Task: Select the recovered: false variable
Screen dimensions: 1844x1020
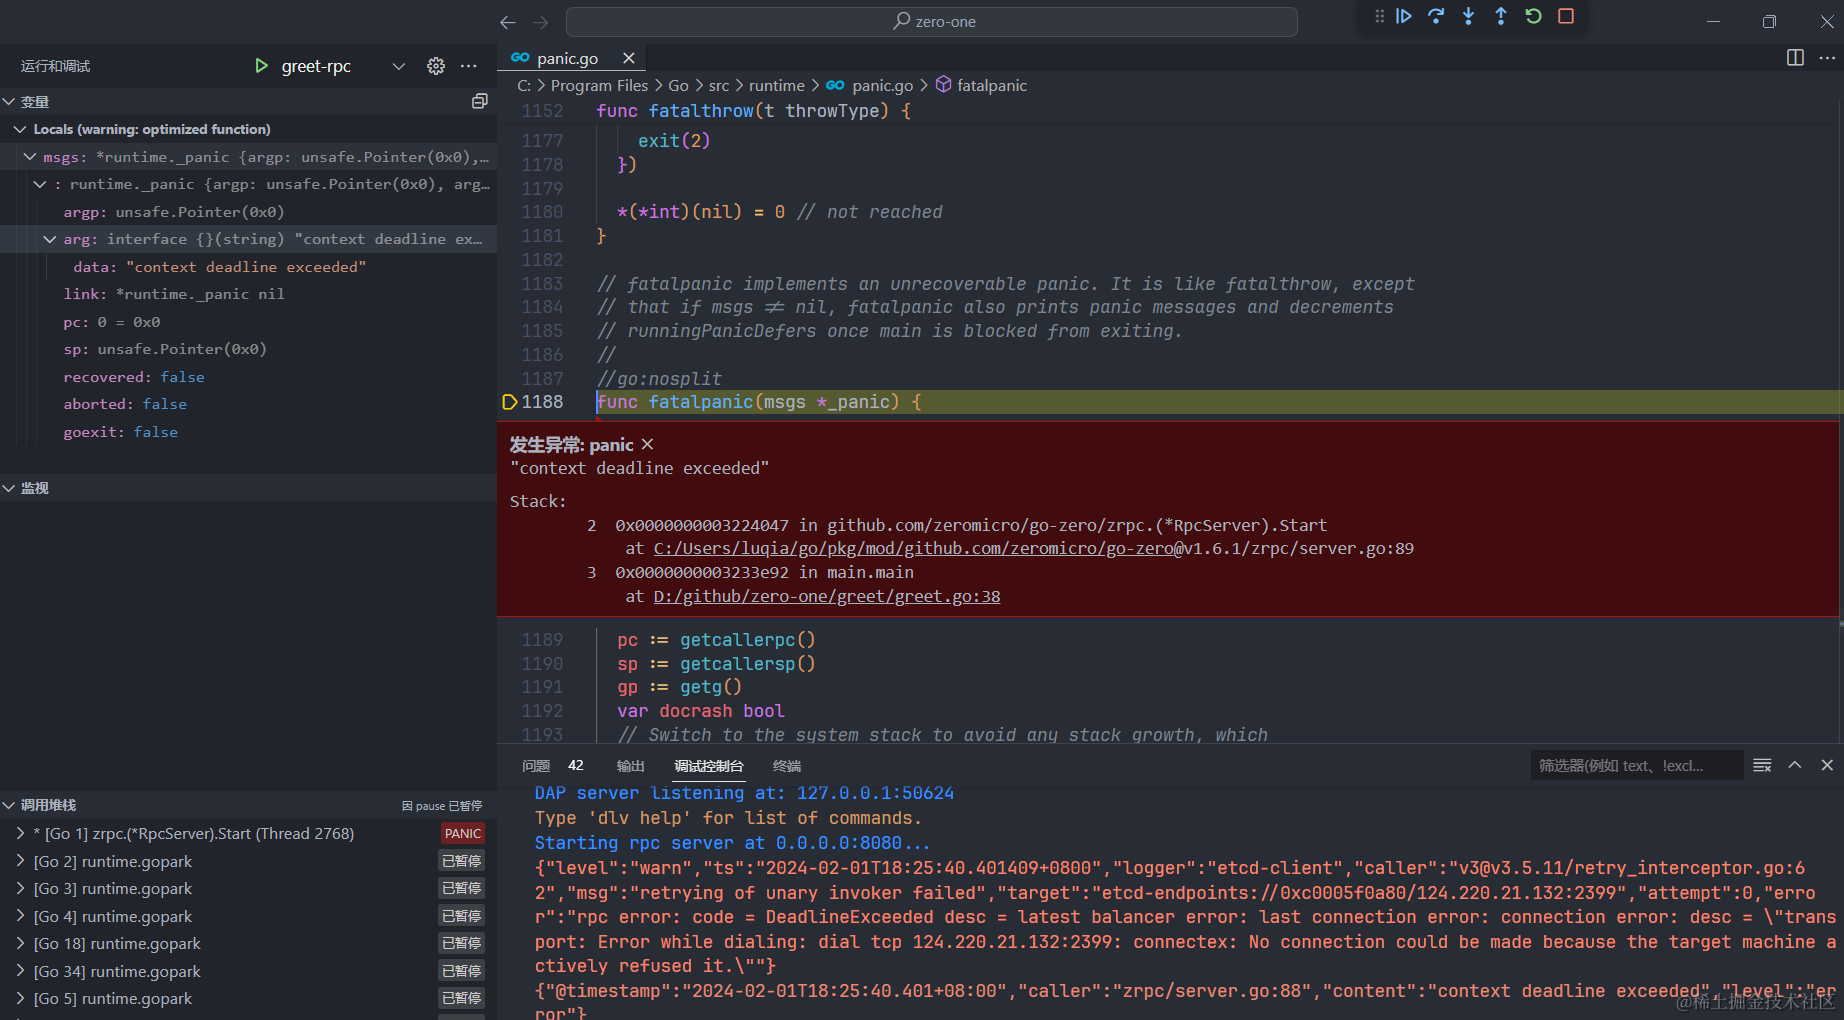Action: (248, 377)
